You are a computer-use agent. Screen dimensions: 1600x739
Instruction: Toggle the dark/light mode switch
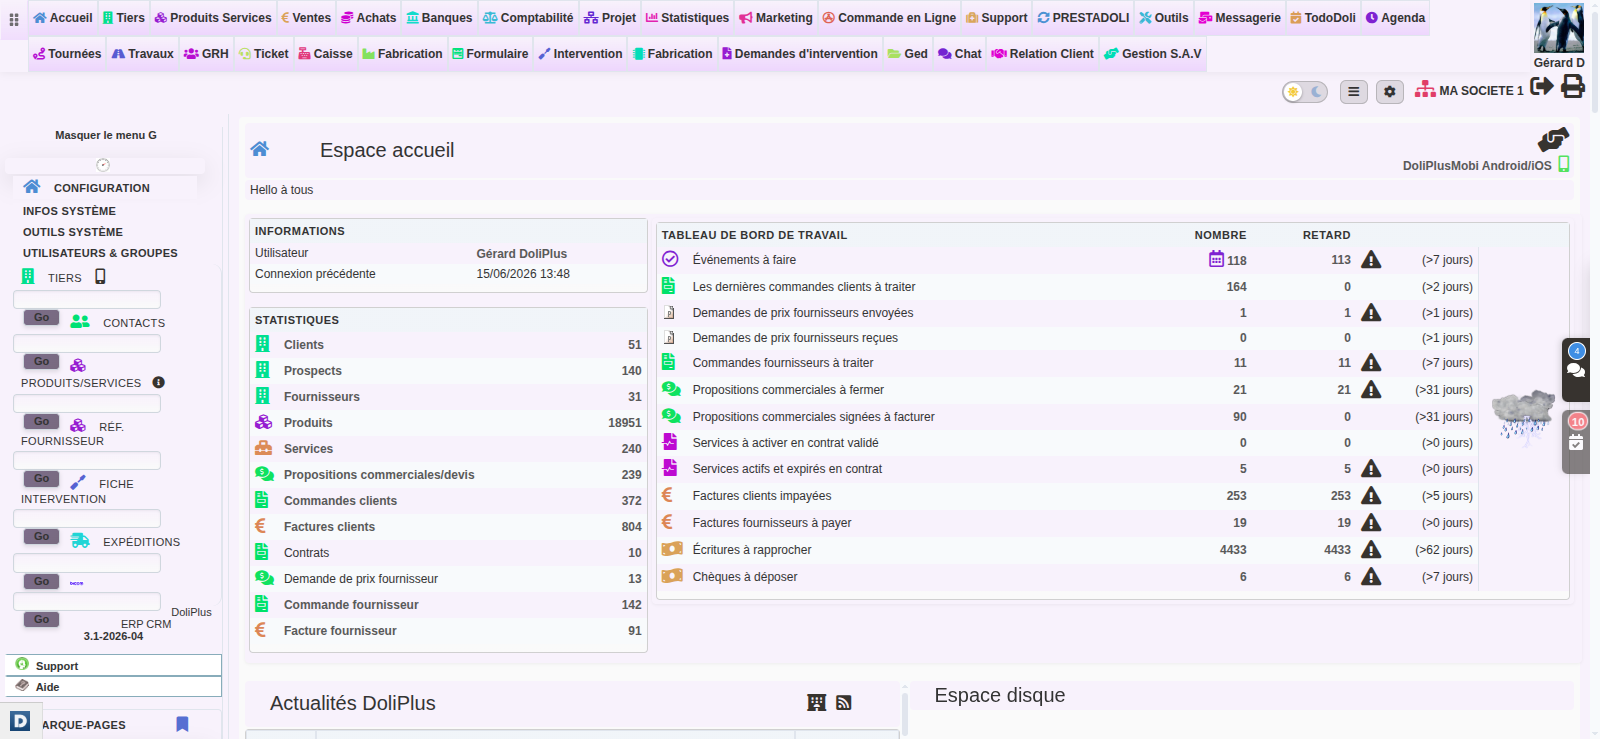coord(1305,92)
